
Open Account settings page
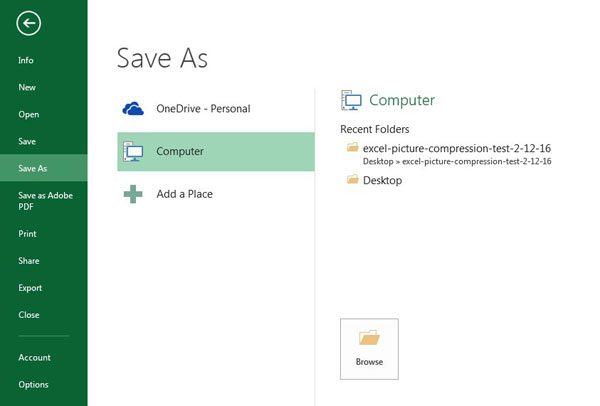tap(34, 358)
